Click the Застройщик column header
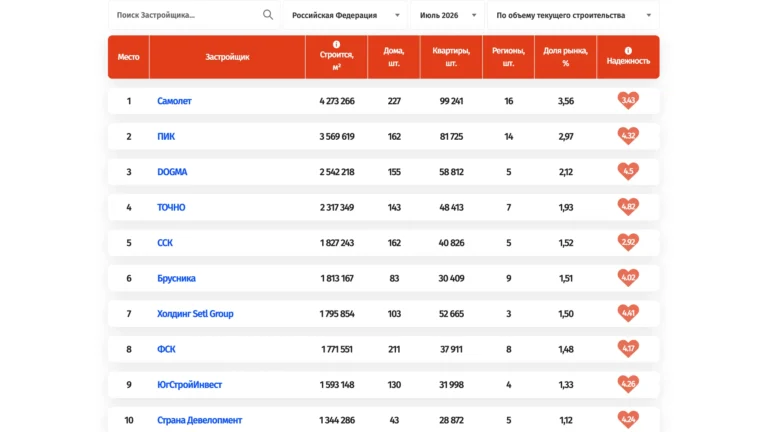The image size is (768, 432). 227,57
